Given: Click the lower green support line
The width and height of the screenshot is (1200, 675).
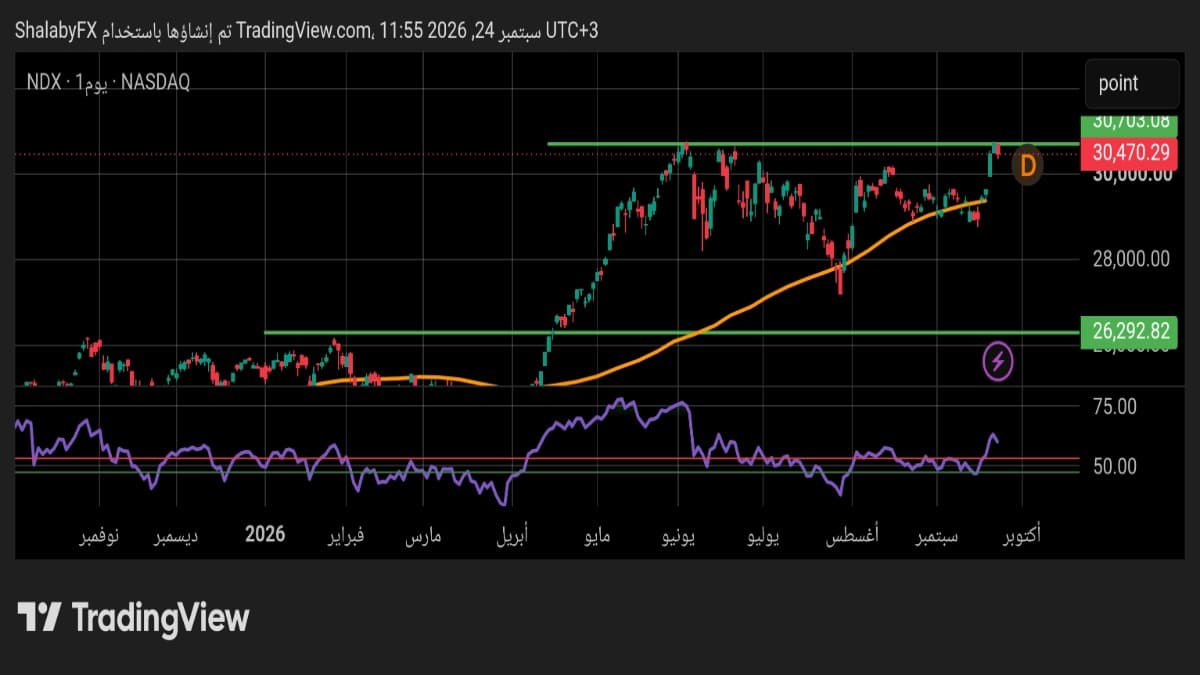Looking at the screenshot, I should click(x=670, y=332).
